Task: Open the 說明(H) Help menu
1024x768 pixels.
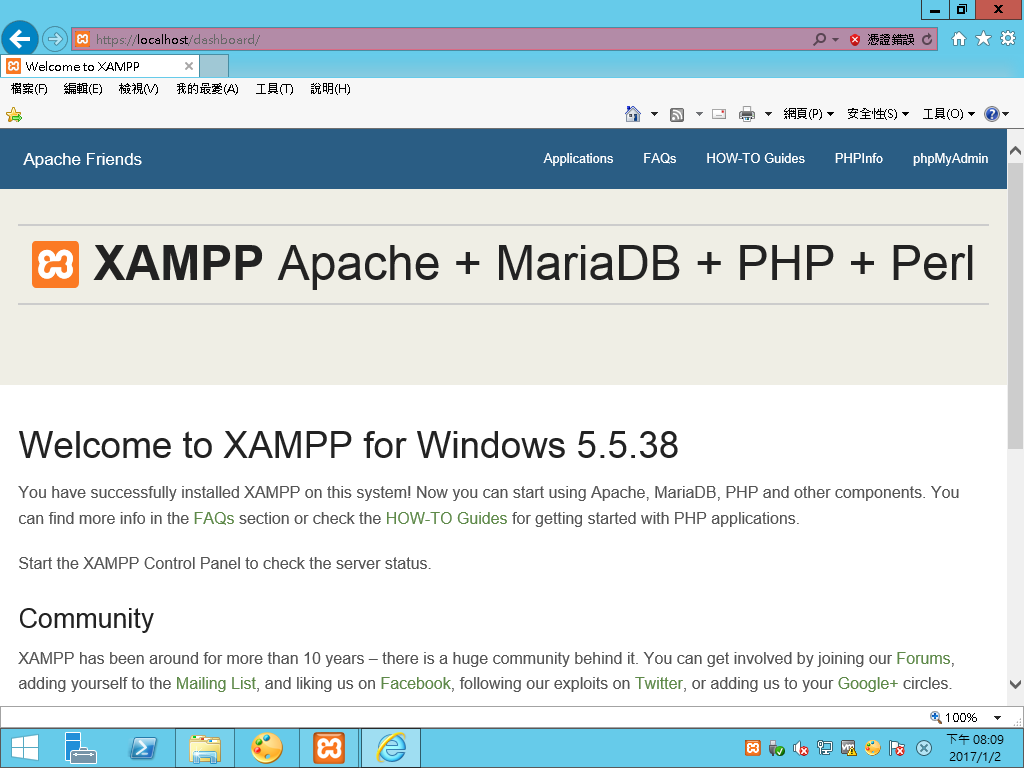Action: point(330,89)
